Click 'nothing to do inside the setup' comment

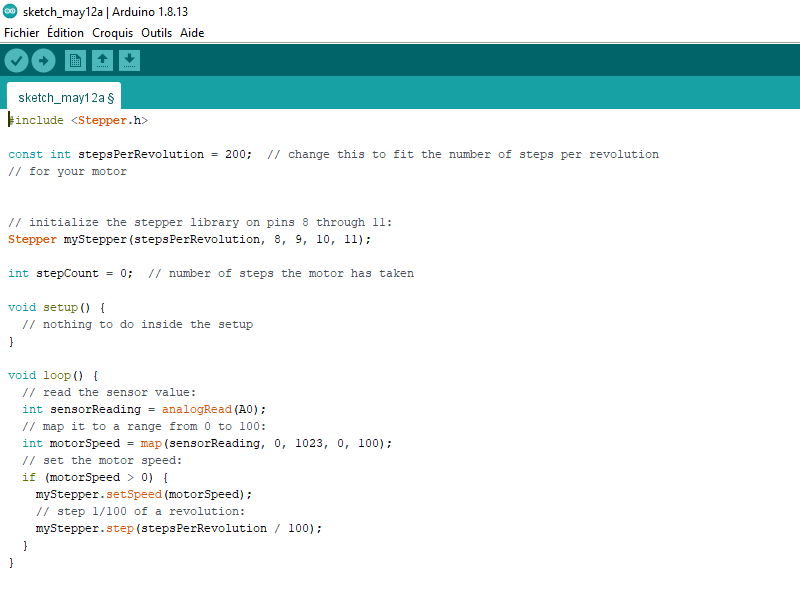pyautogui.click(x=137, y=324)
